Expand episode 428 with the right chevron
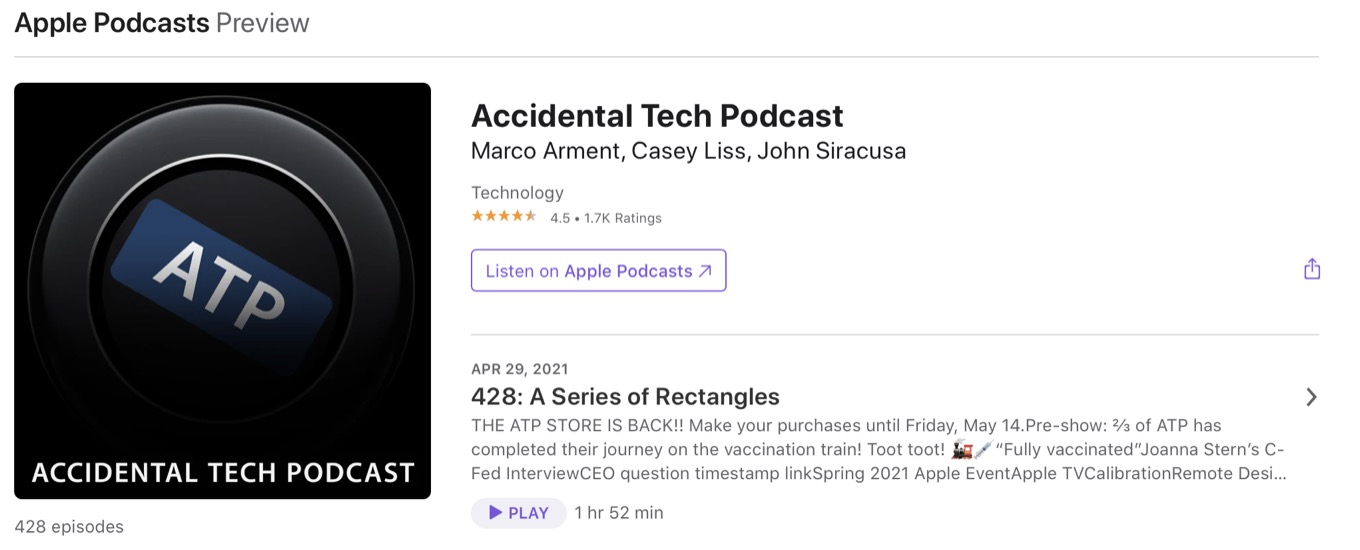The height and width of the screenshot is (550, 1360). [x=1311, y=397]
